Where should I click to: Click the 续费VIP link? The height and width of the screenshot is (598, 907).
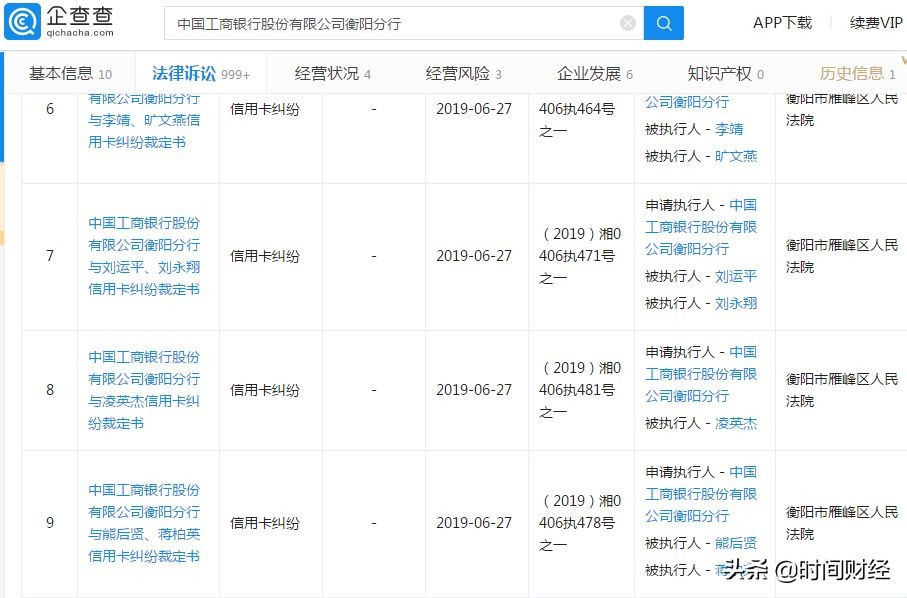point(875,22)
